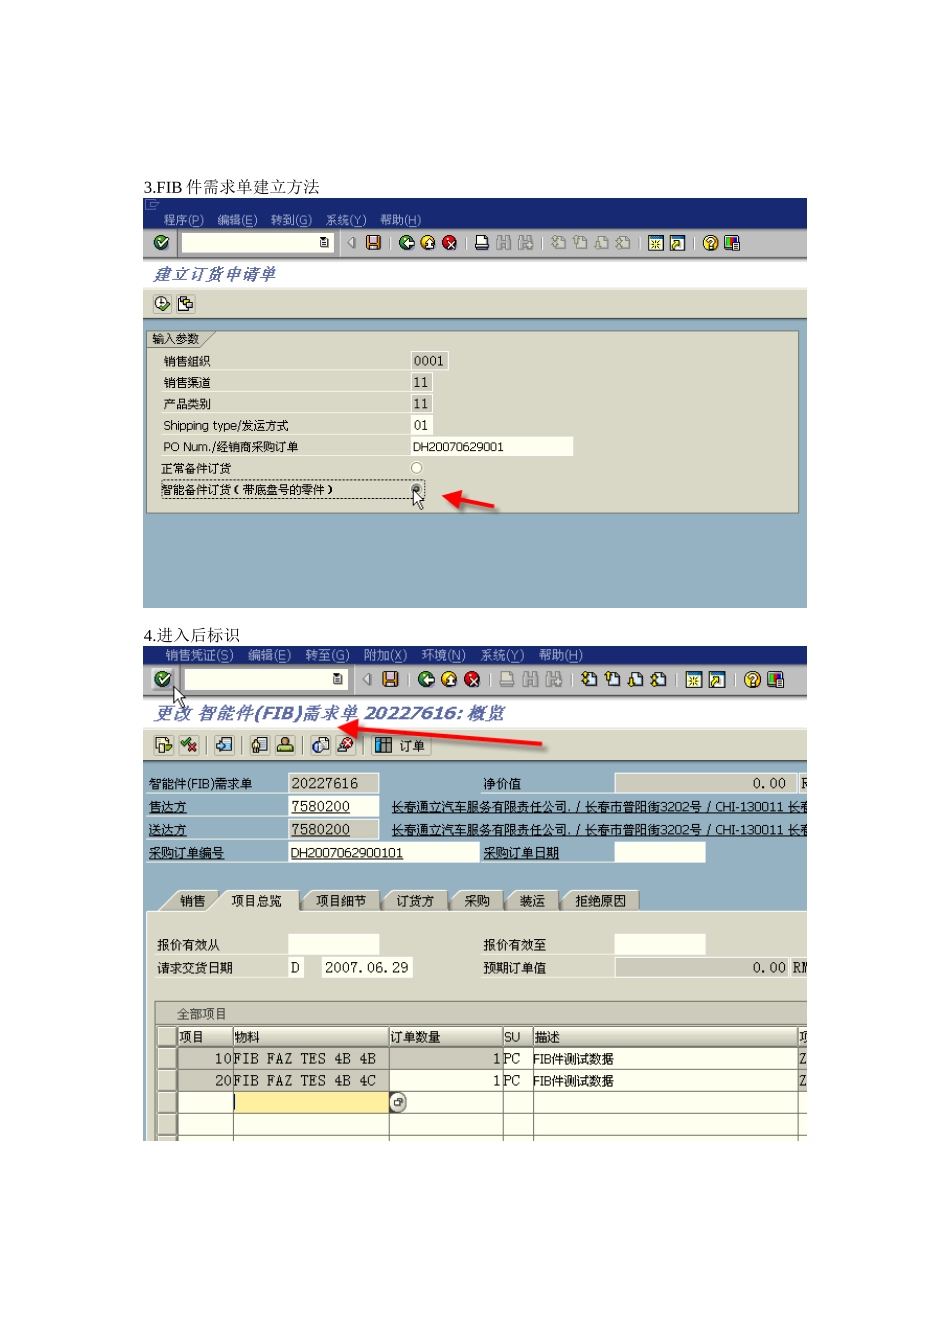Click person-silhouette icon in FIB application toolbar
The height and width of the screenshot is (1344, 950).
point(285,745)
